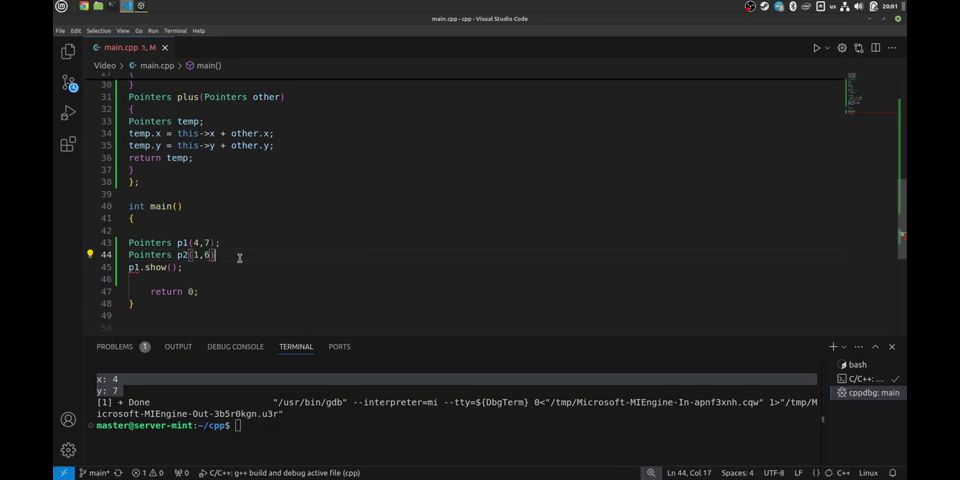Click the forwarded ports status item
The image size is (960, 480).
(x=182, y=473)
